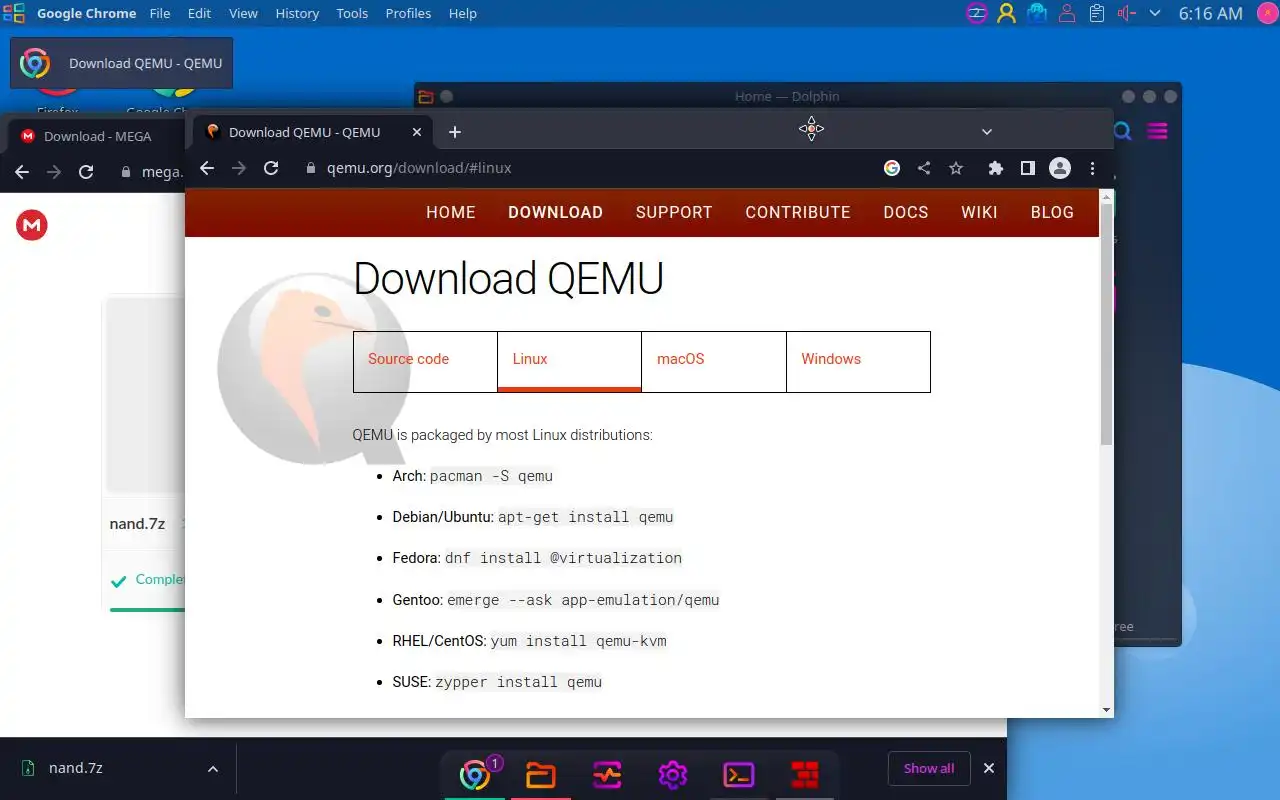Image resolution: width=1280 pixels, height=800 pixels.
Task: Open the SUPPORT nav link
Action: click(674, 212)
